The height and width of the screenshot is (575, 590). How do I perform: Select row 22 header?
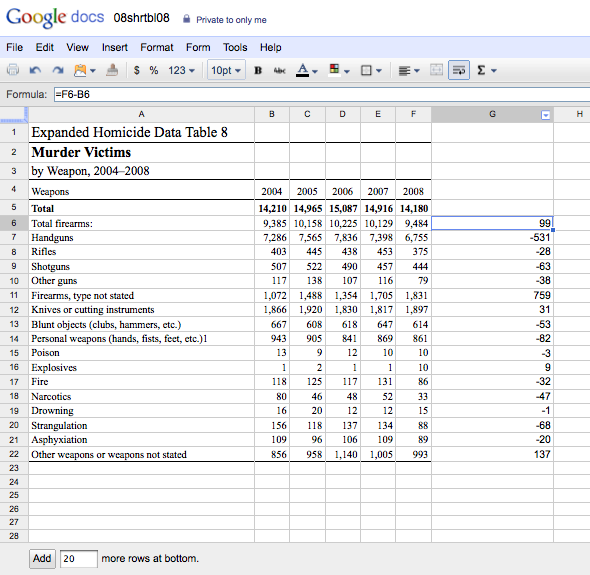pos(14,454)
